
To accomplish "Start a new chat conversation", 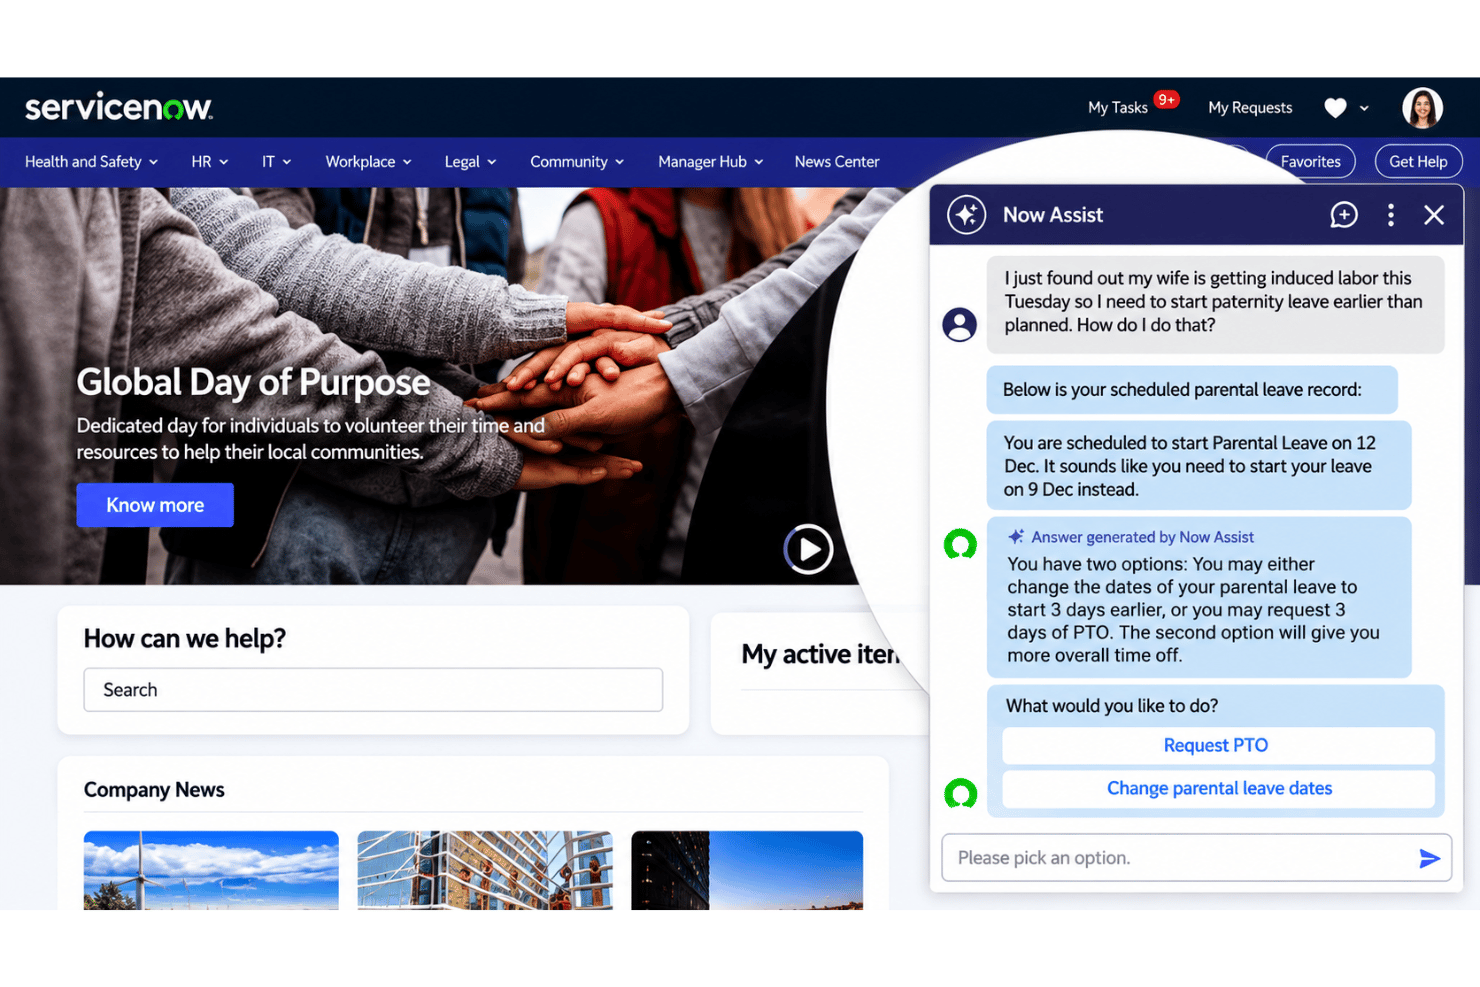I will pyautogui.click(x=1343, y=215).
